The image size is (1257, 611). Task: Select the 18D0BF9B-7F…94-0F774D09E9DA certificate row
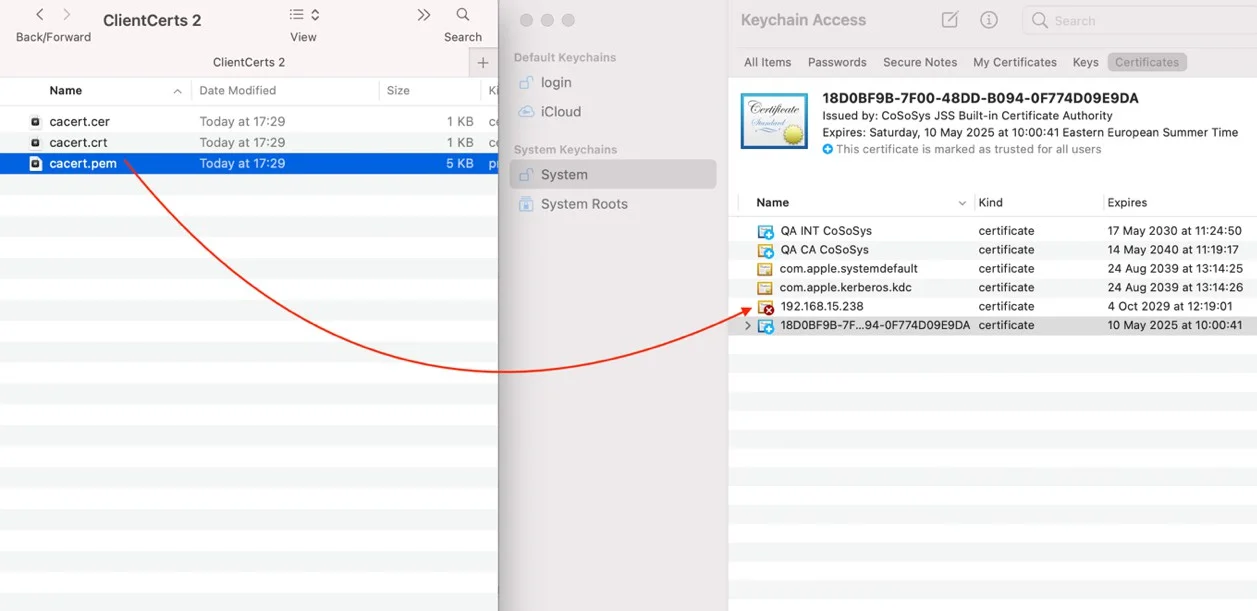tap(992, 326)
